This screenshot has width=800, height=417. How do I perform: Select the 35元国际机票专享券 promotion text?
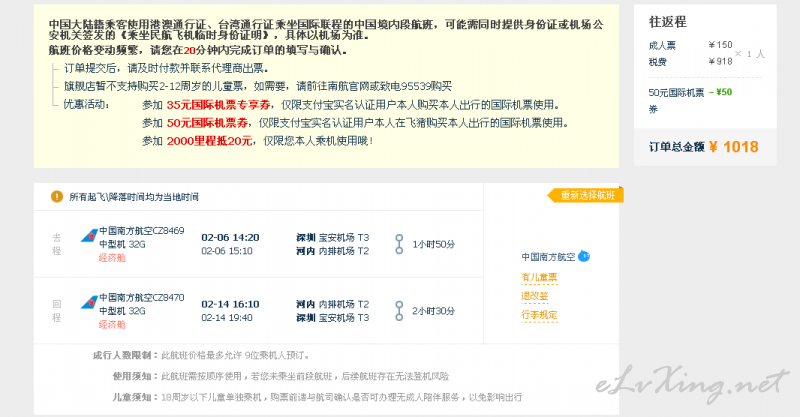point(218,105)
